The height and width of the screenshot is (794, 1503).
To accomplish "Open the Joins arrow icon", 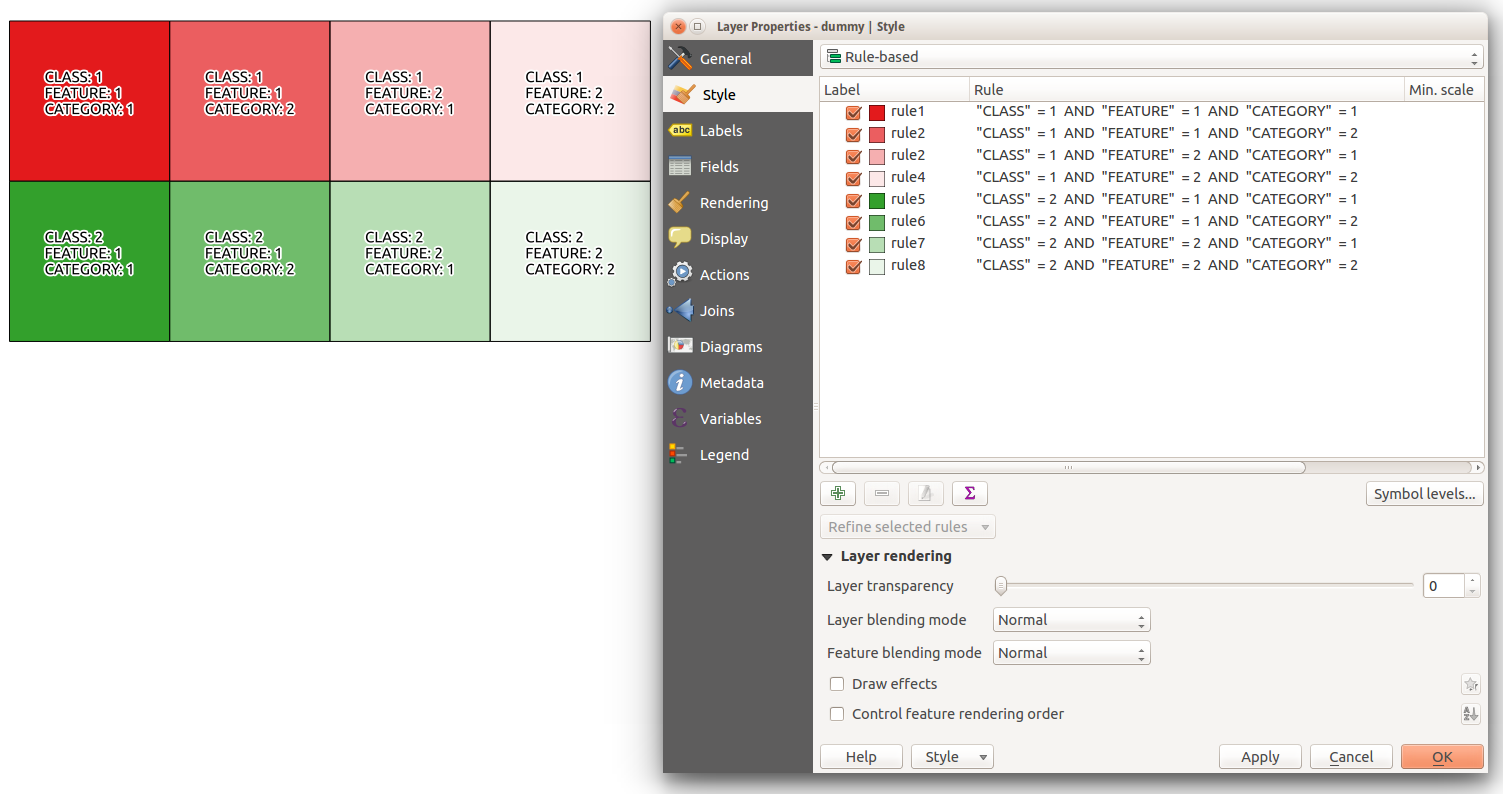I will [680, 311].
